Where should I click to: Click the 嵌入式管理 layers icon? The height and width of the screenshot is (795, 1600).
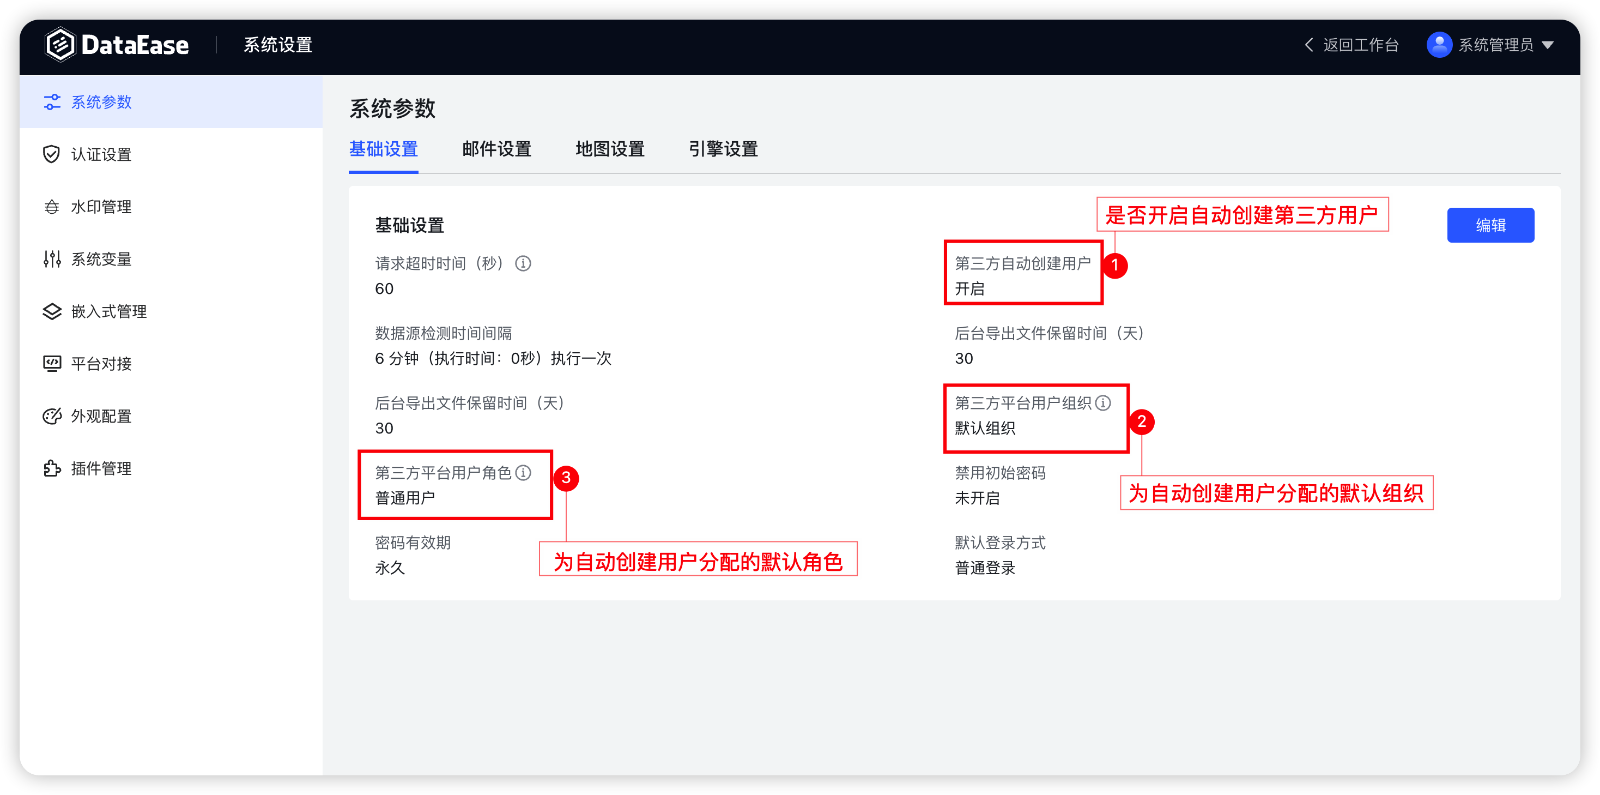click(x=52, y=311)
